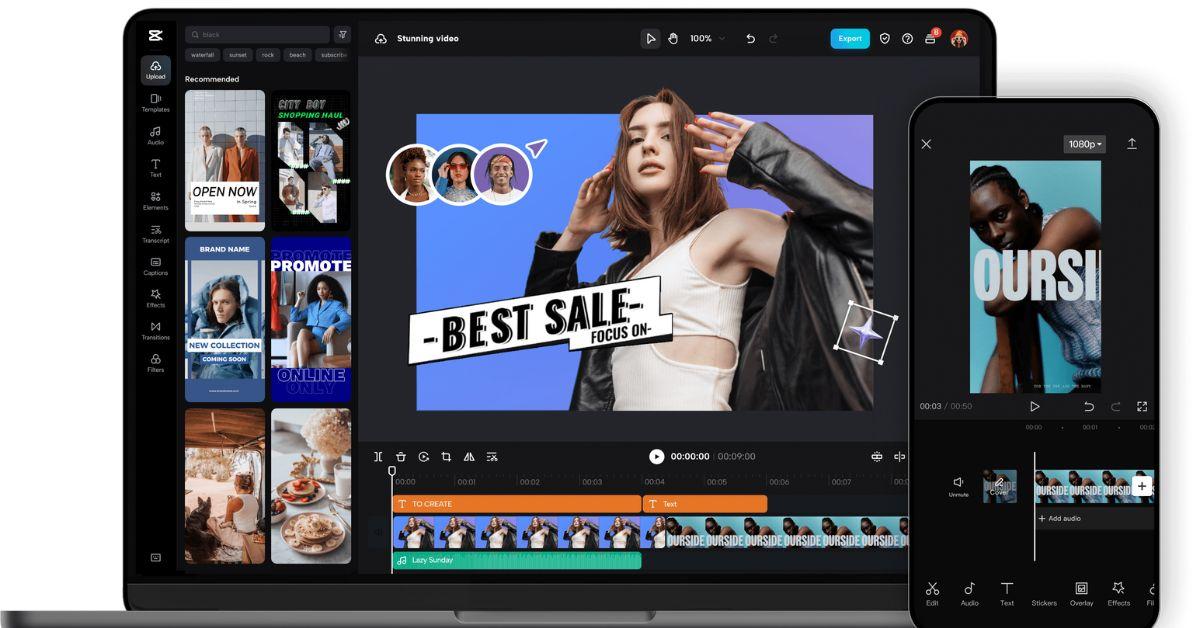
Task: Choose the 'OPEN NOW' template thumbnail
Action: pyautogui.click(x=225, y=161)
